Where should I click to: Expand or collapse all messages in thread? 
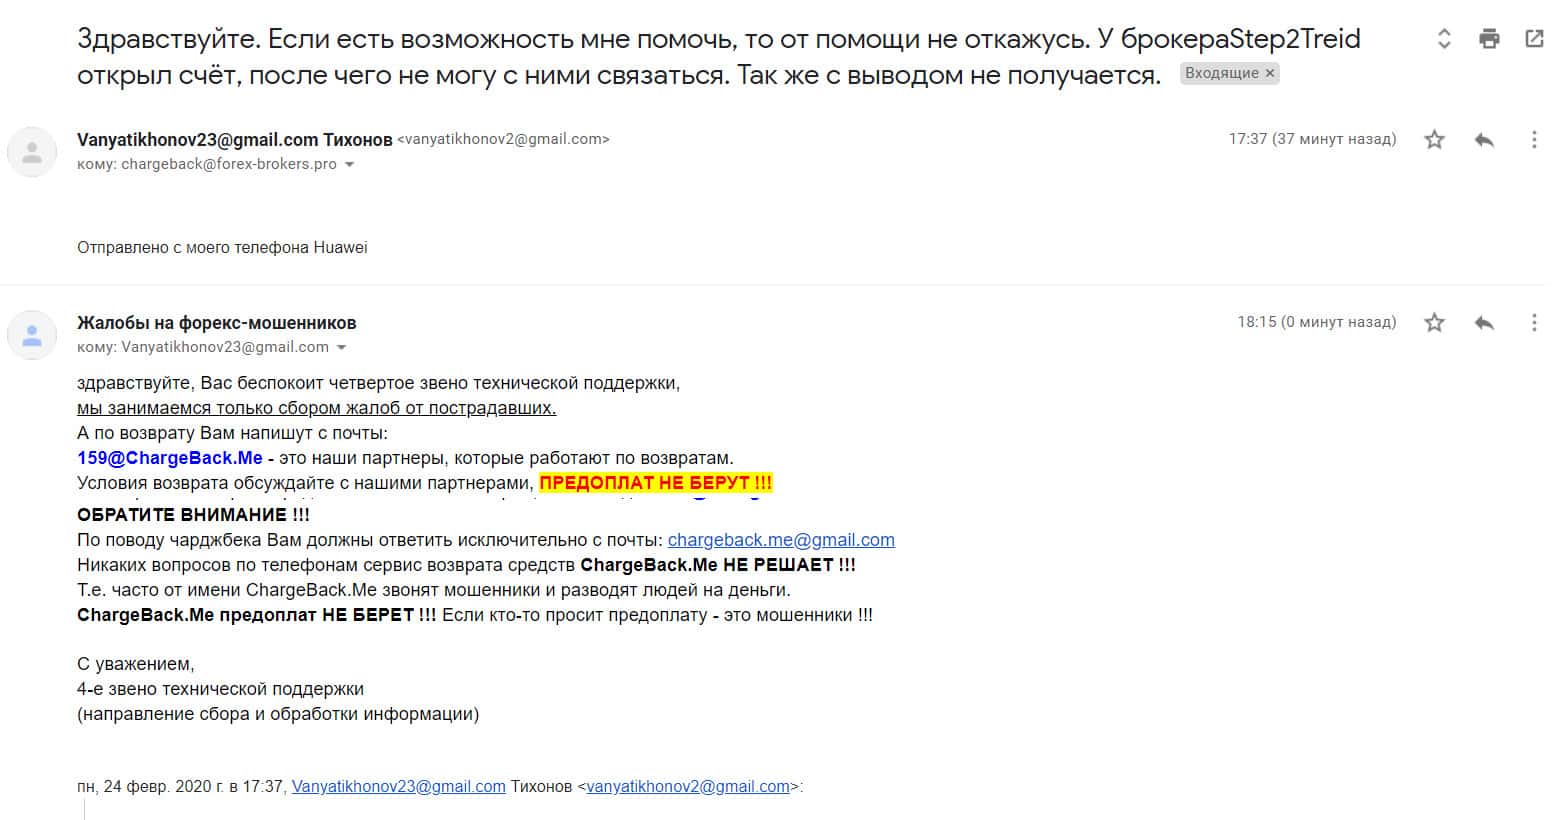(x=1444, y=39)
